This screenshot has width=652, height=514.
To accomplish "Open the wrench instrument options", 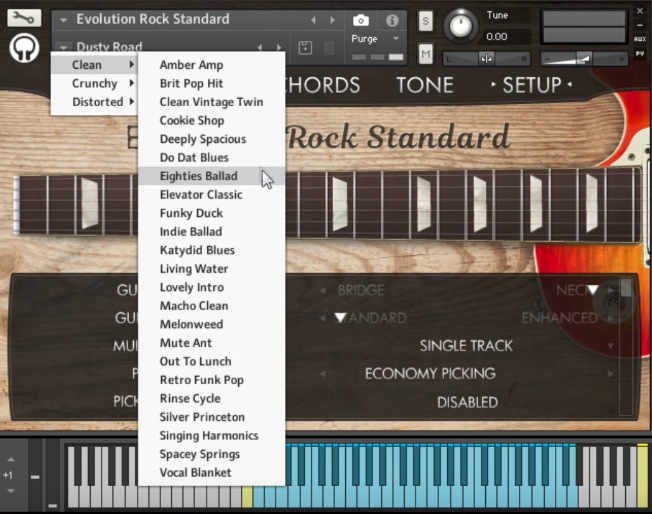I will click(24, 18).
